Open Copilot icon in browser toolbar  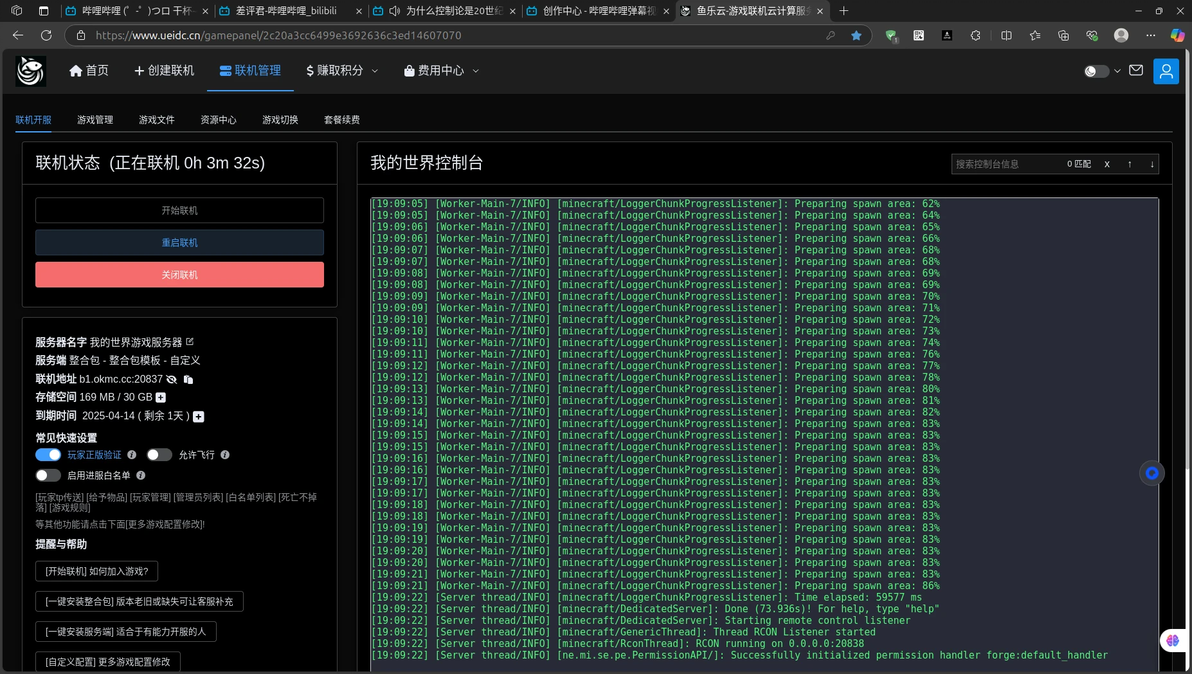pos(1177,36)
